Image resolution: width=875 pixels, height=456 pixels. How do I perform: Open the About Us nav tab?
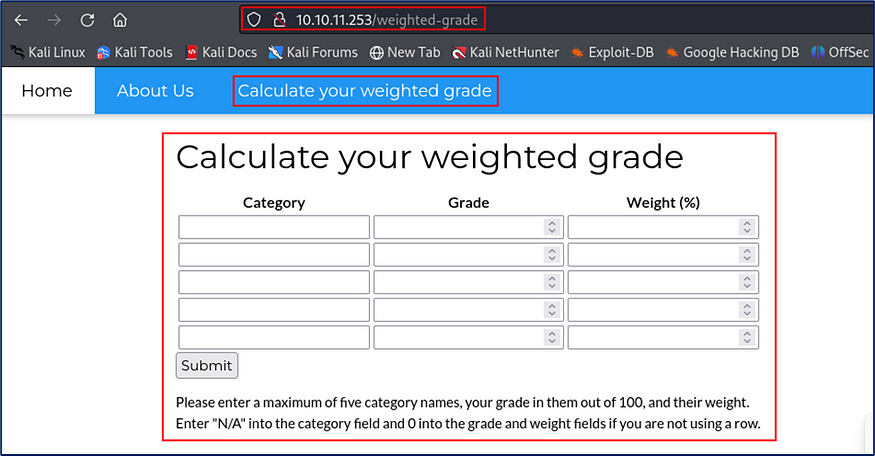pyautogui.click(x=155, y=90)
